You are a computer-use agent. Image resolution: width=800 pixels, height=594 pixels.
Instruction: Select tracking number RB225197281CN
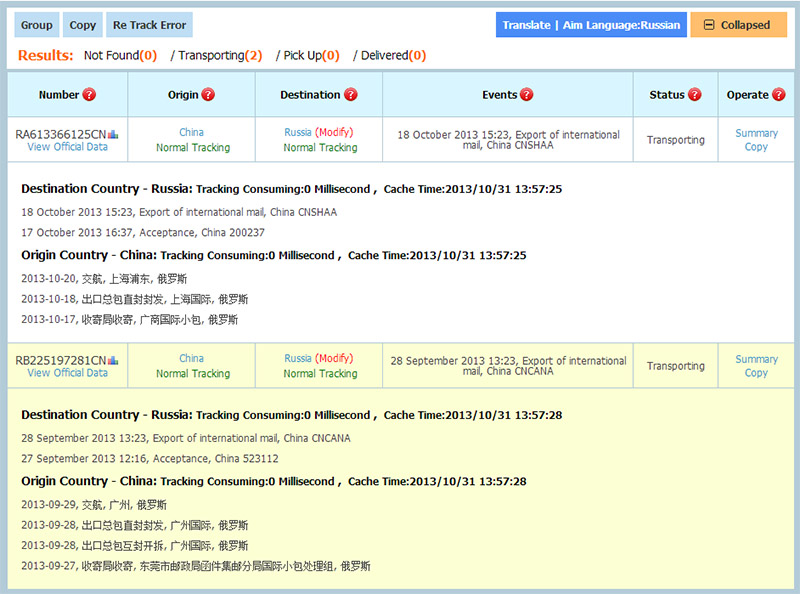pos(61,360)
